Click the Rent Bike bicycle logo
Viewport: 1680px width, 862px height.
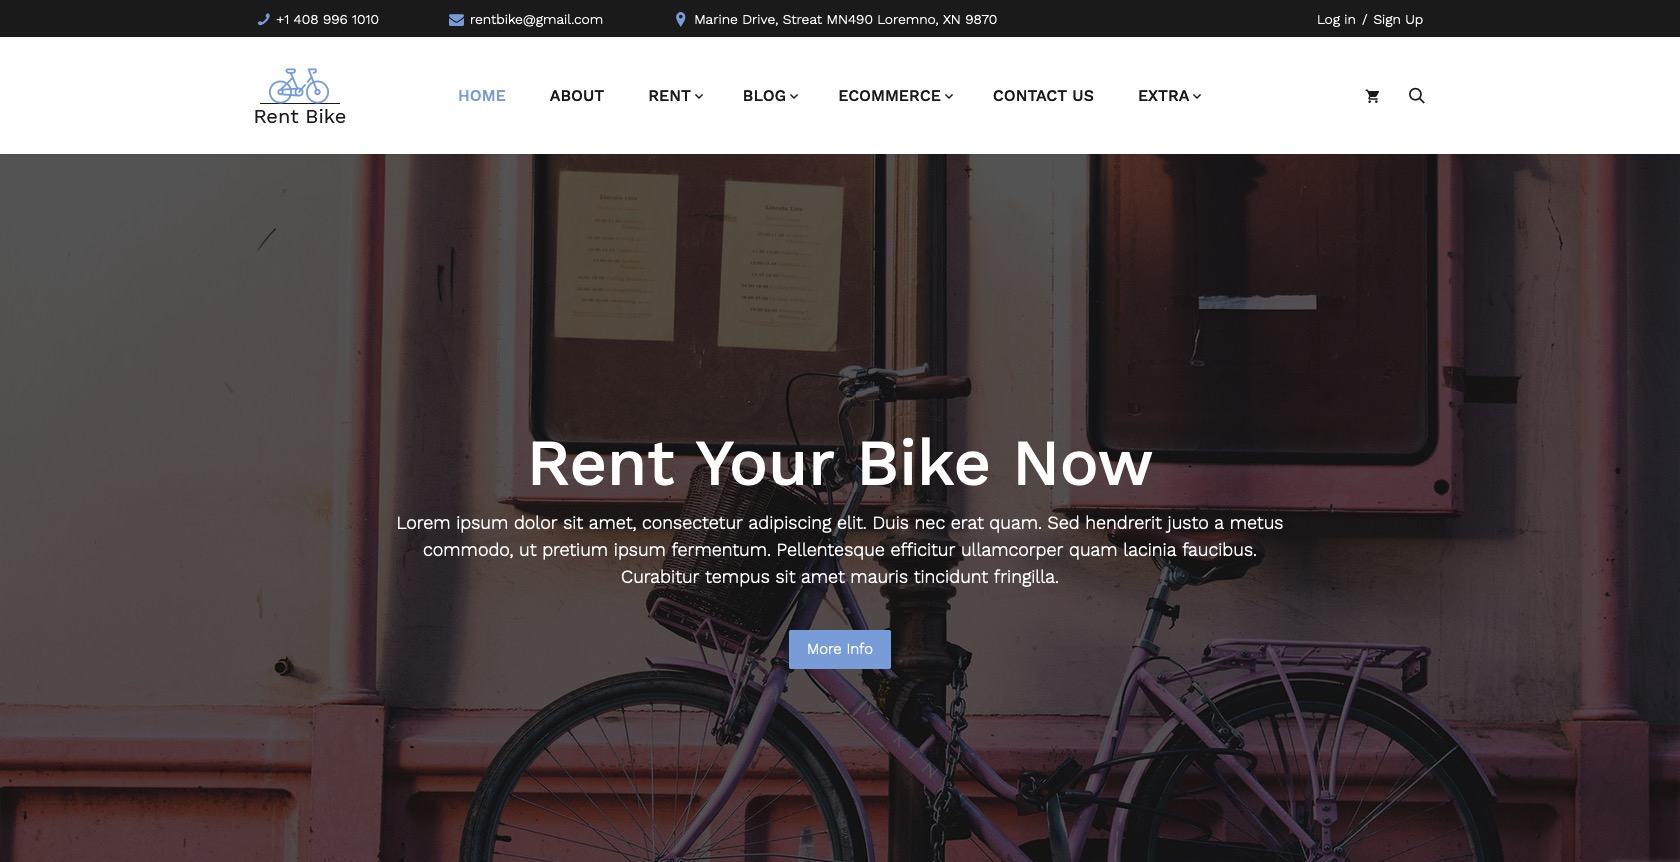(300, 96)
